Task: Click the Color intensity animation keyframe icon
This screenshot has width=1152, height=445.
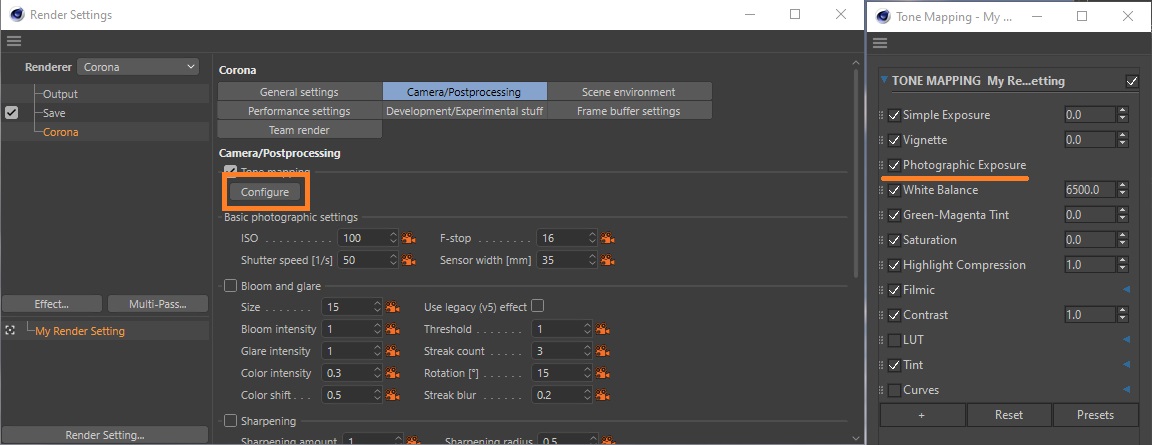Action: coord(393,373)
